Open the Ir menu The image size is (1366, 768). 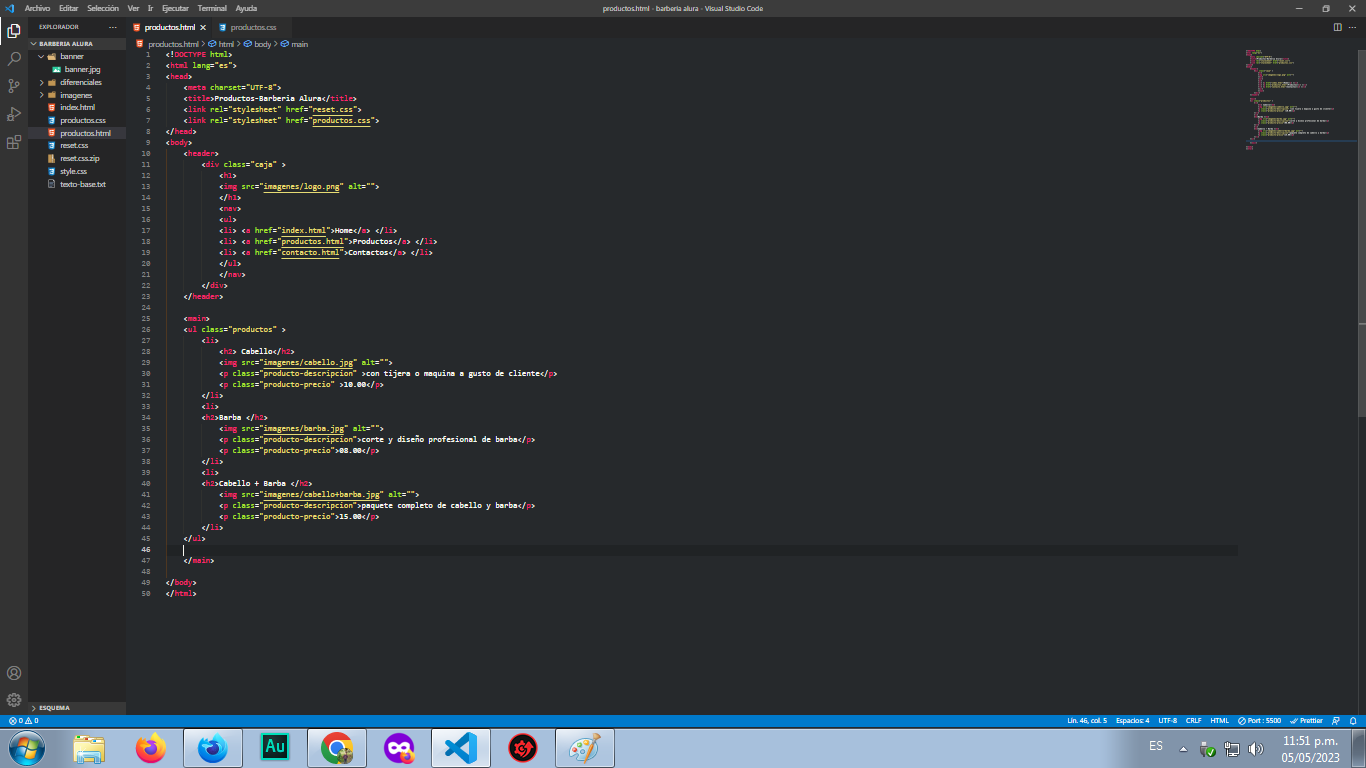150,8
